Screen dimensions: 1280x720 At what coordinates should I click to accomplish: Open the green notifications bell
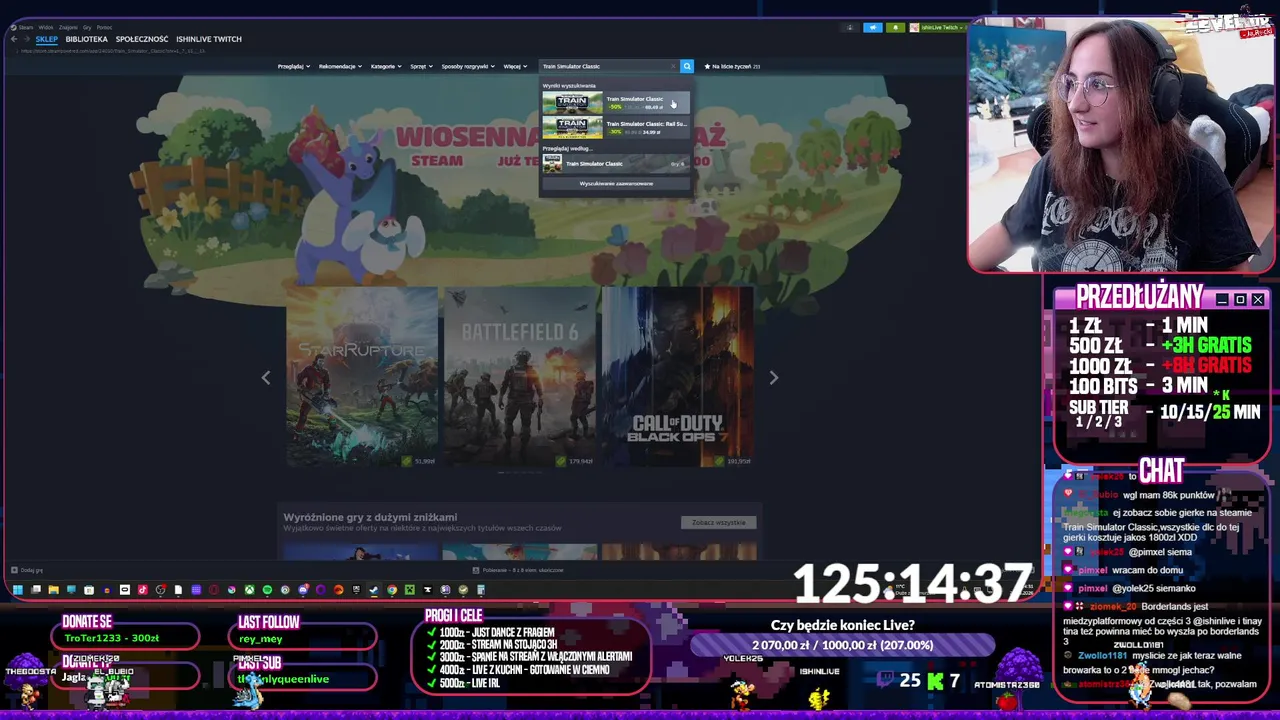click(895, 27)
